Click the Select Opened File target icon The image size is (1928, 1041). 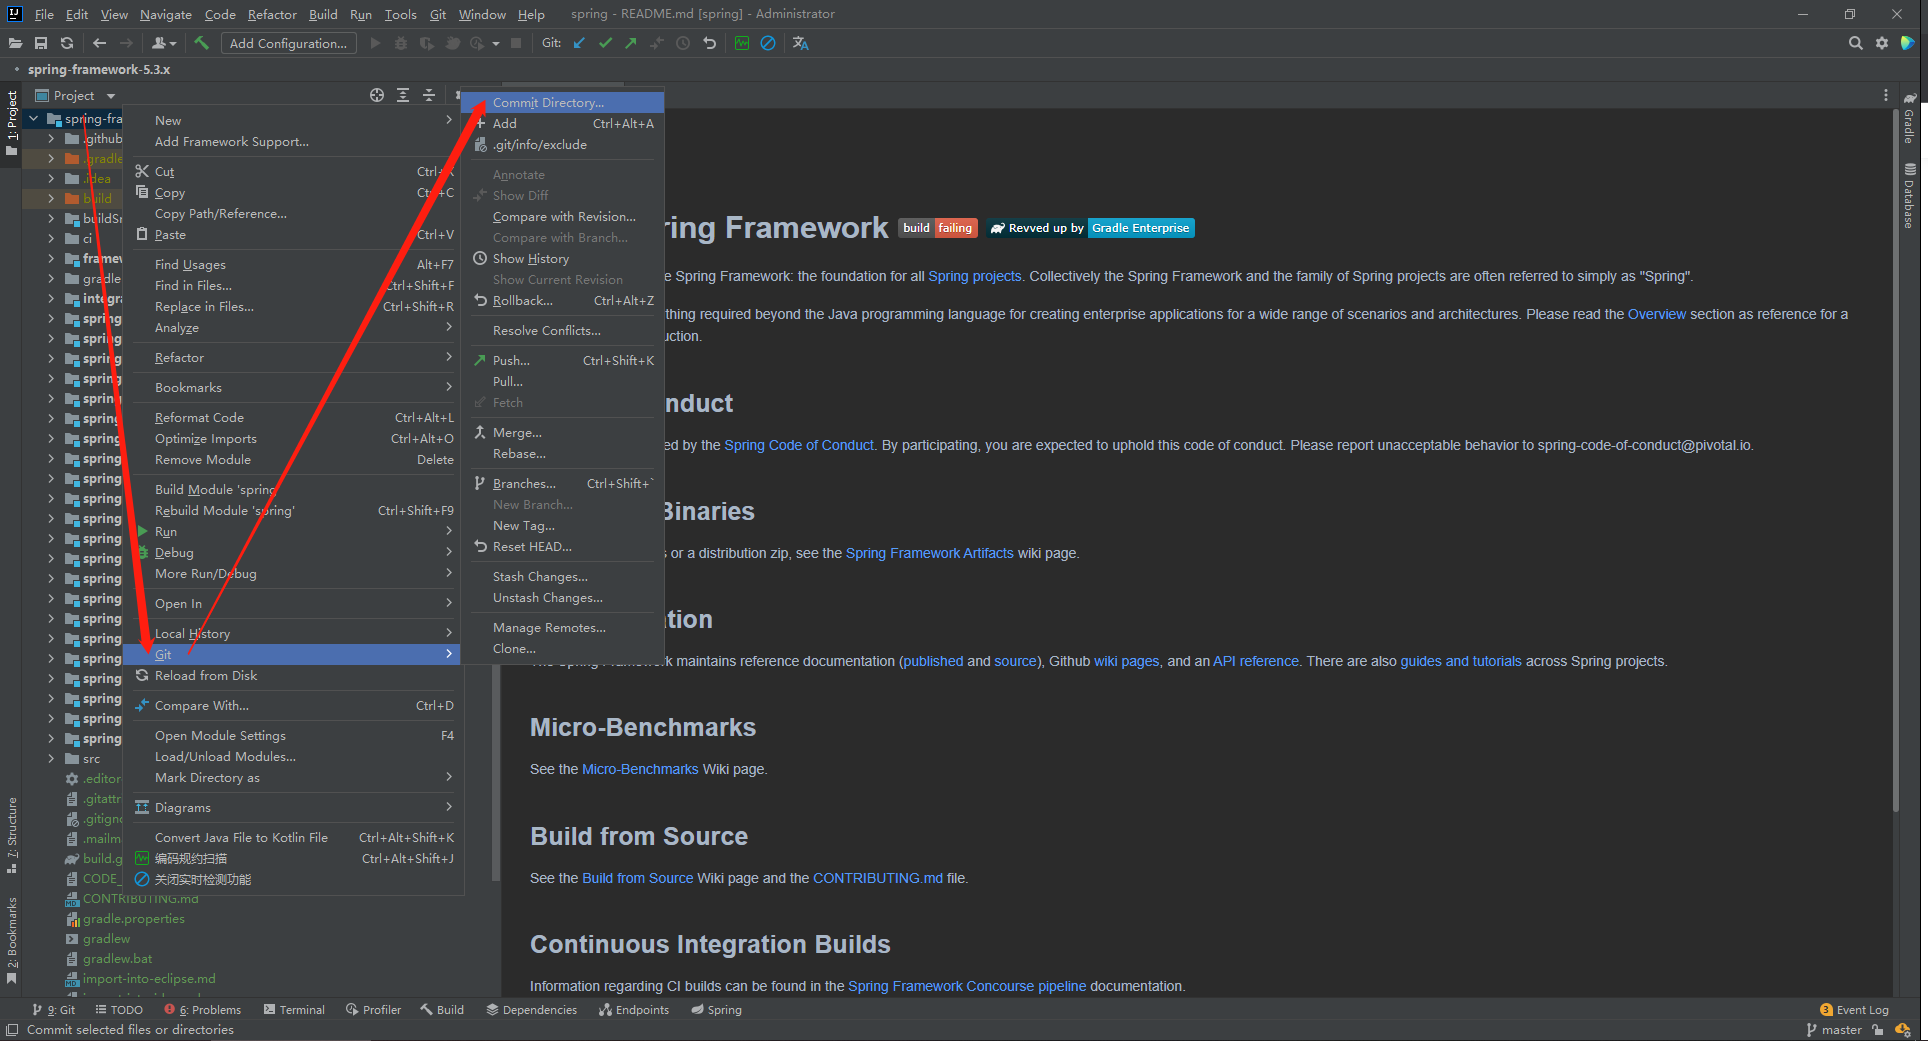pos(377,95)
